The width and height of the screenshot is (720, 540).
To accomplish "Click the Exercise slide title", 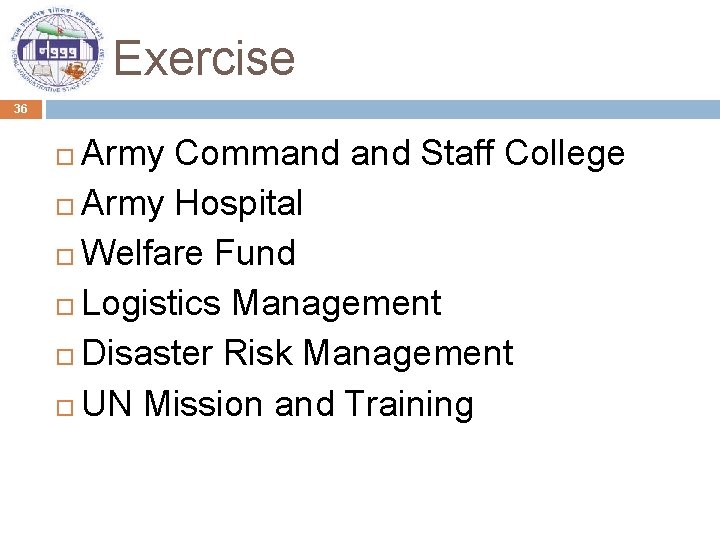I will tap(204, 58).
